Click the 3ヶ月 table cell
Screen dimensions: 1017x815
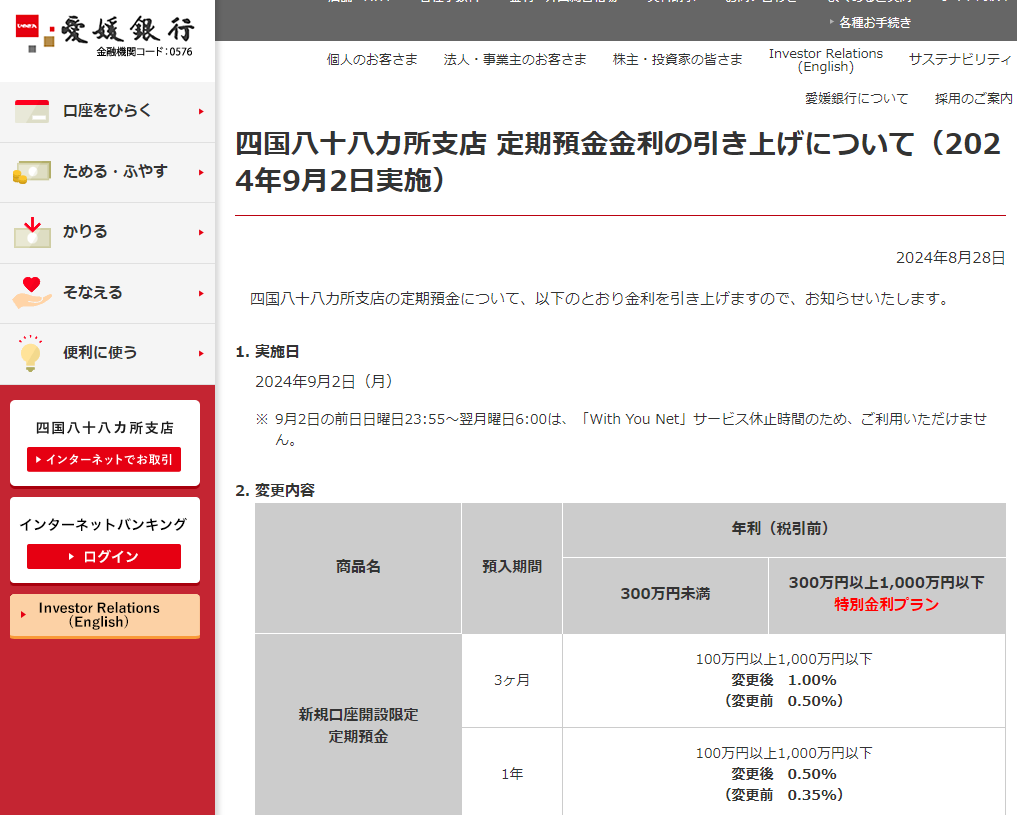click(512, 680)
